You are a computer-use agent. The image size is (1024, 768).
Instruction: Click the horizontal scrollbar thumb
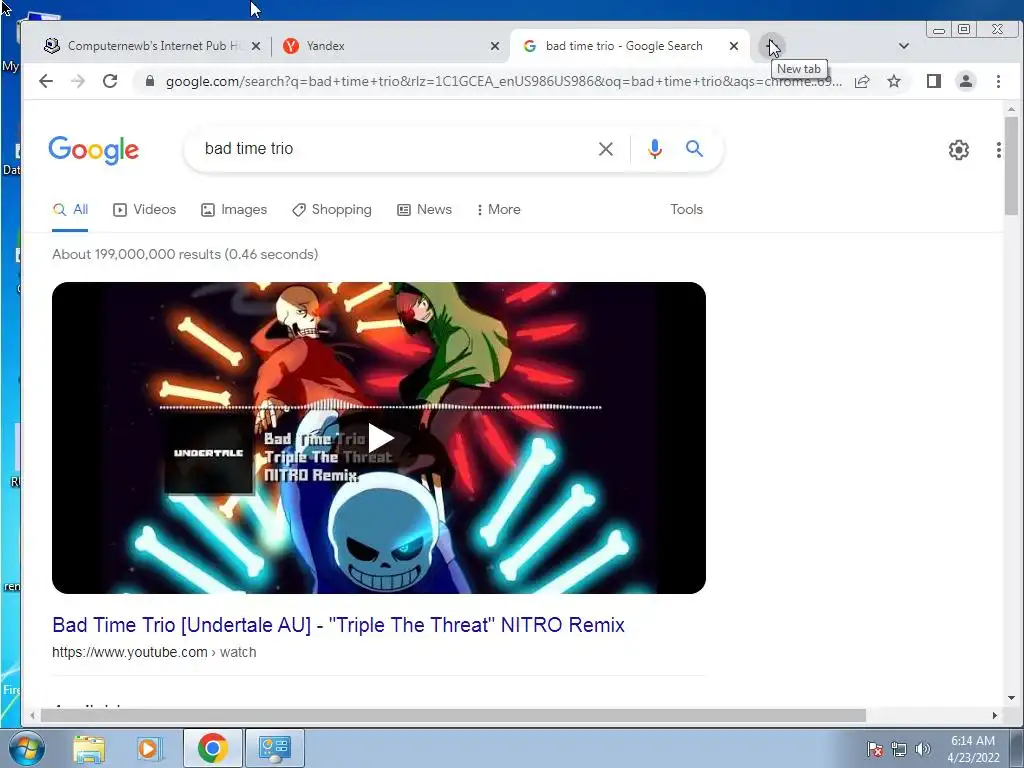[x=453, y=716]
